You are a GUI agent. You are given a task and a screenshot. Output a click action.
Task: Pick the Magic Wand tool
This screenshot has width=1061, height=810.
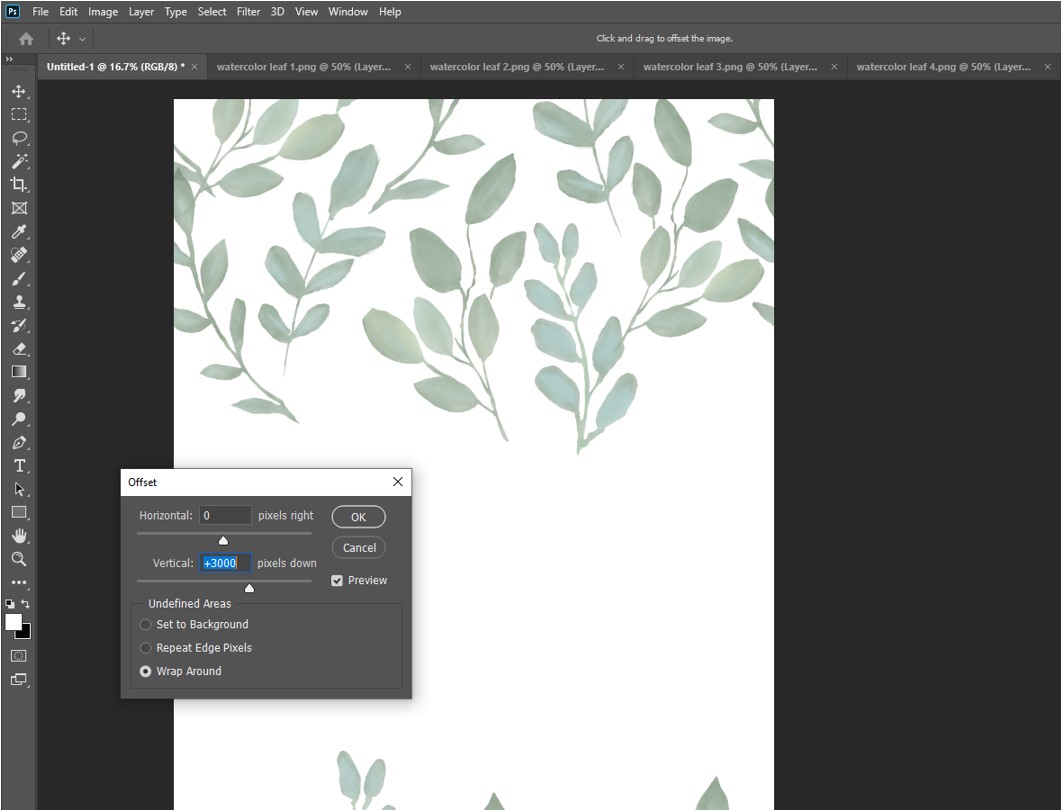pyautogui.click(x=19, y=161)
